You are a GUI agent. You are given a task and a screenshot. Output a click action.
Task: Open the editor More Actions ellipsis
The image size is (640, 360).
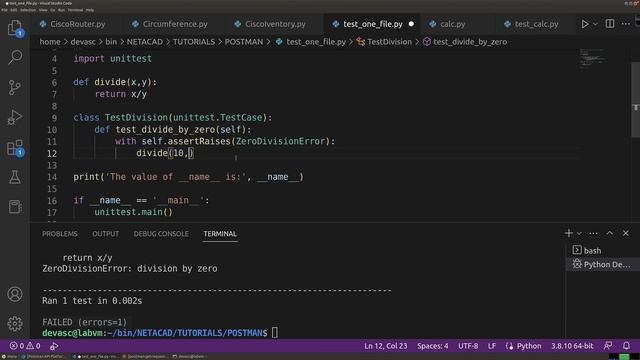pos(626,24)
